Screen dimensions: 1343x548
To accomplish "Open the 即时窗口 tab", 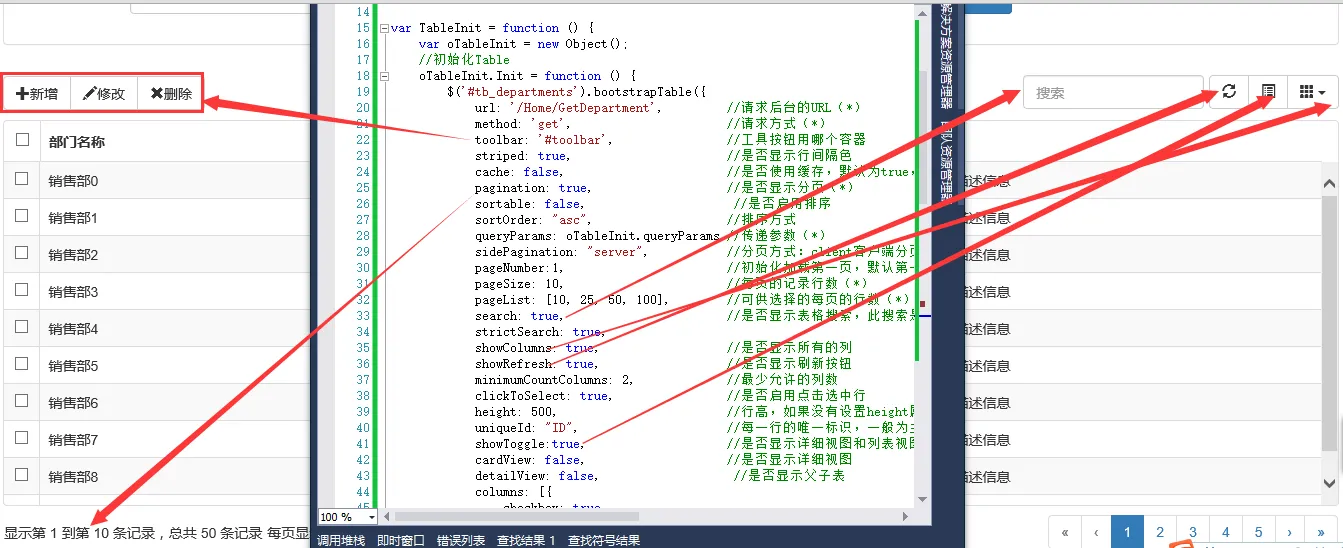I will point(401,541).
